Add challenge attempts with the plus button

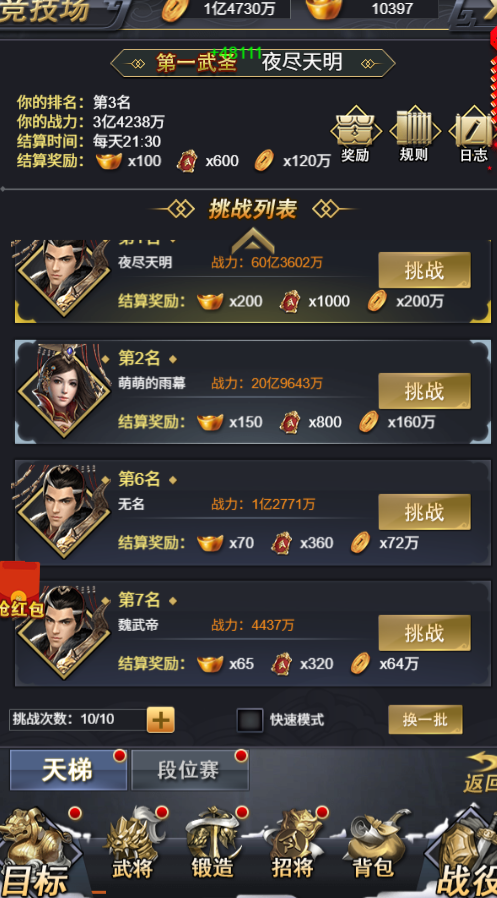pos(161,720)
